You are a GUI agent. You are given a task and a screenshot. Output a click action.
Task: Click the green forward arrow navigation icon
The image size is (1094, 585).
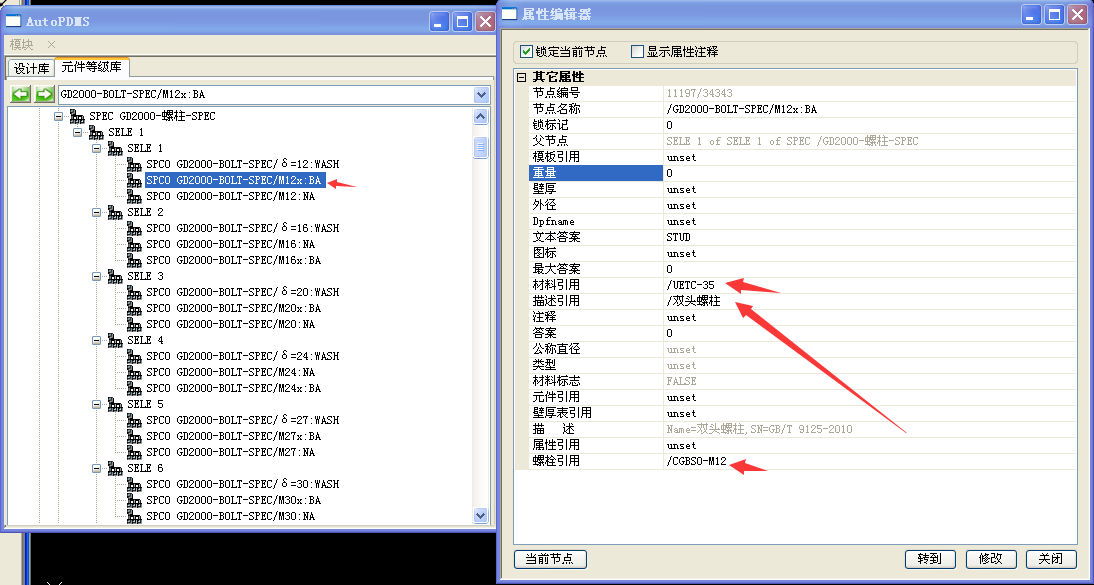pos(44,94)
